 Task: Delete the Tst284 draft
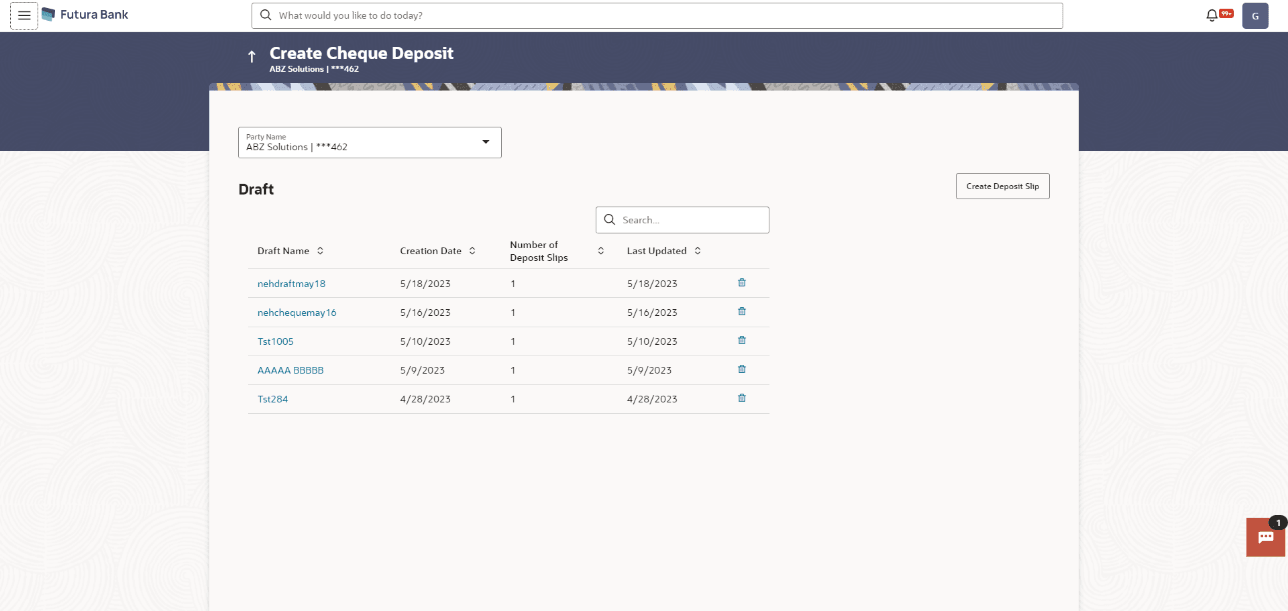(741, 399)
